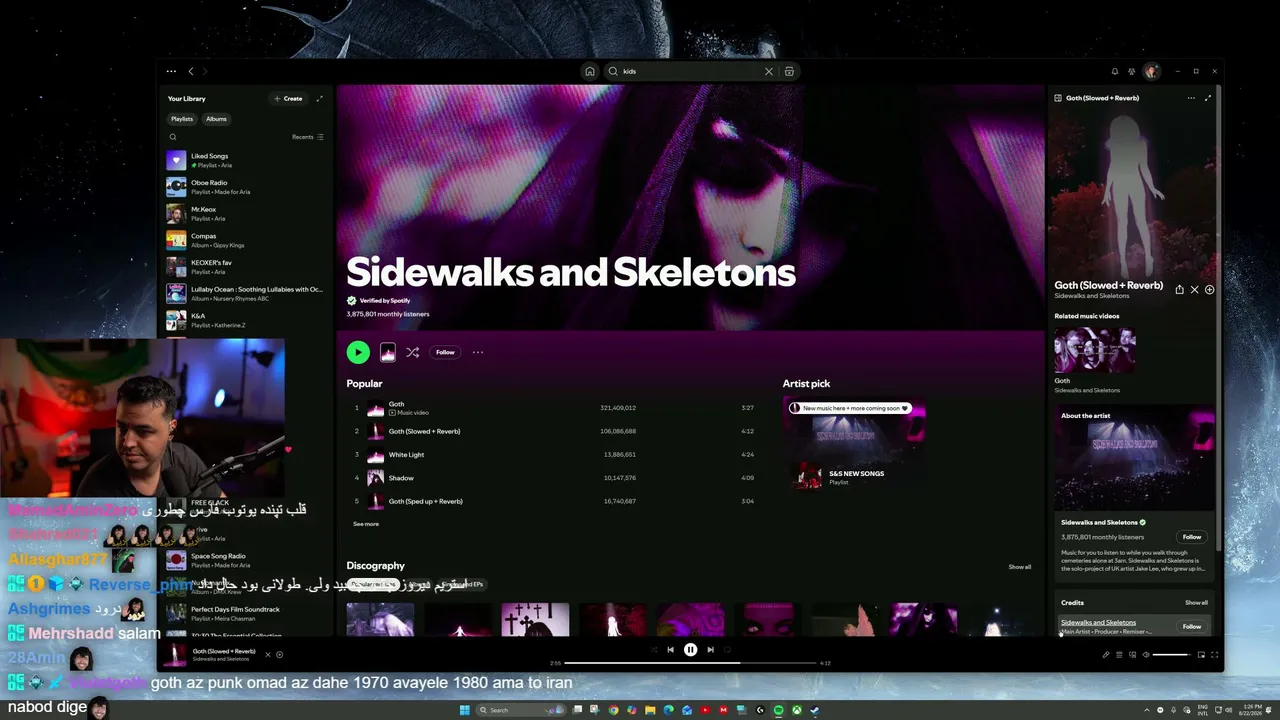Adjust the volume slider
Screen dimensions: 1280x720
[x=1171, y=655]
